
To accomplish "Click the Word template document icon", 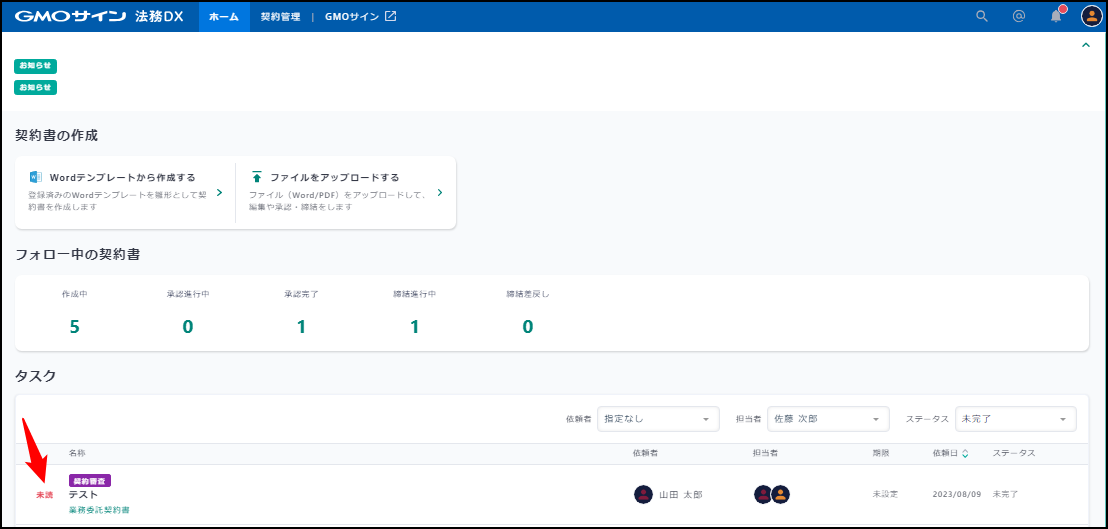I will tap(36, 177).
